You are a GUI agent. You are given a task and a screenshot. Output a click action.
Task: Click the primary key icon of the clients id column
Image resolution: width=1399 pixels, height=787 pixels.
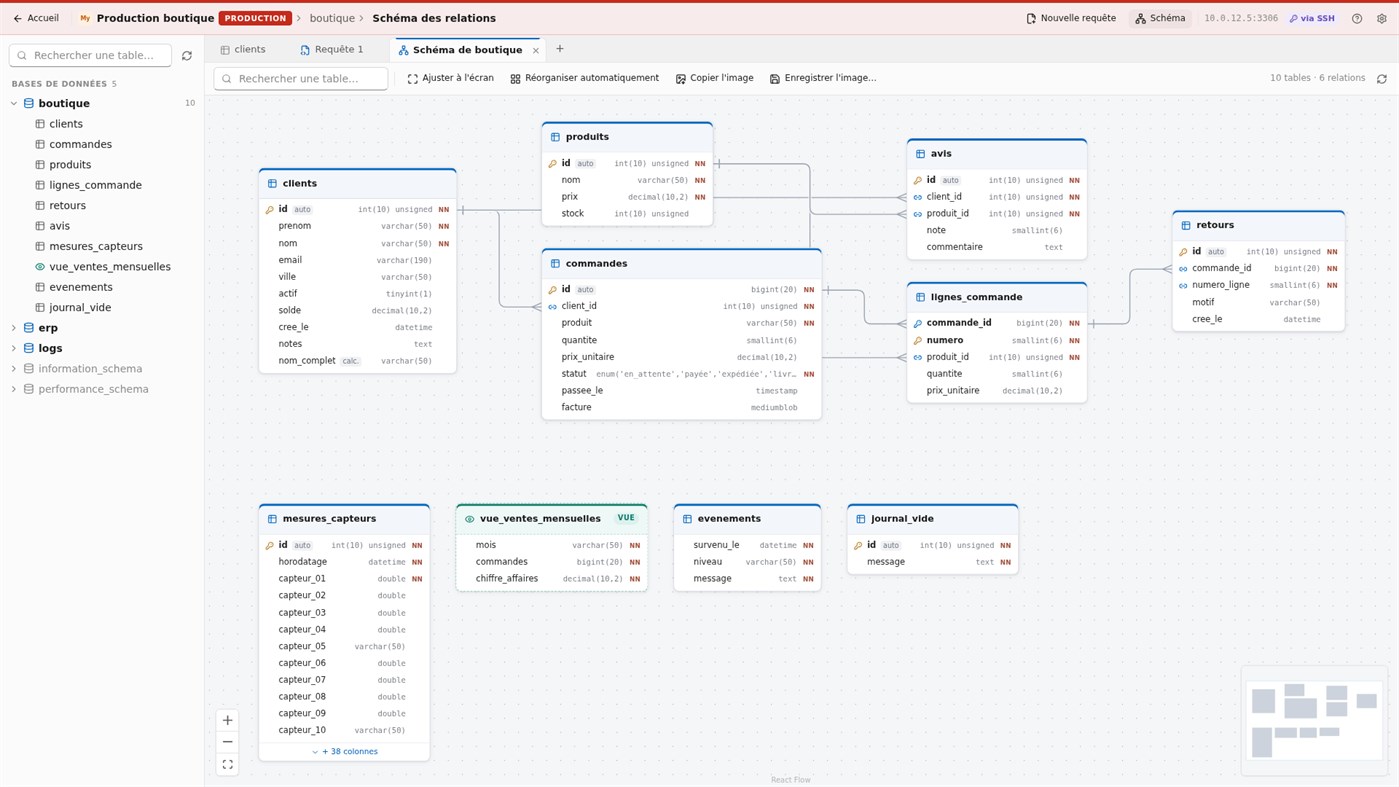(x=269, y=210)
